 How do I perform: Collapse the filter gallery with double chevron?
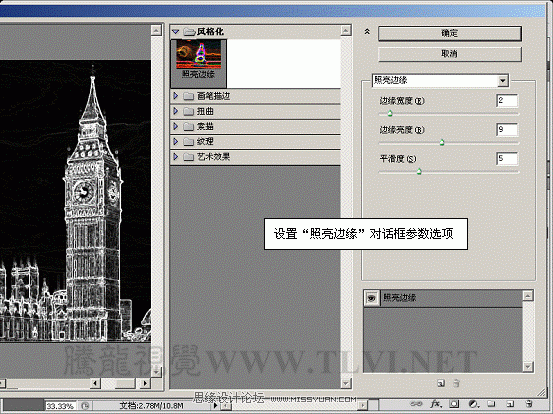coord(367,32)
